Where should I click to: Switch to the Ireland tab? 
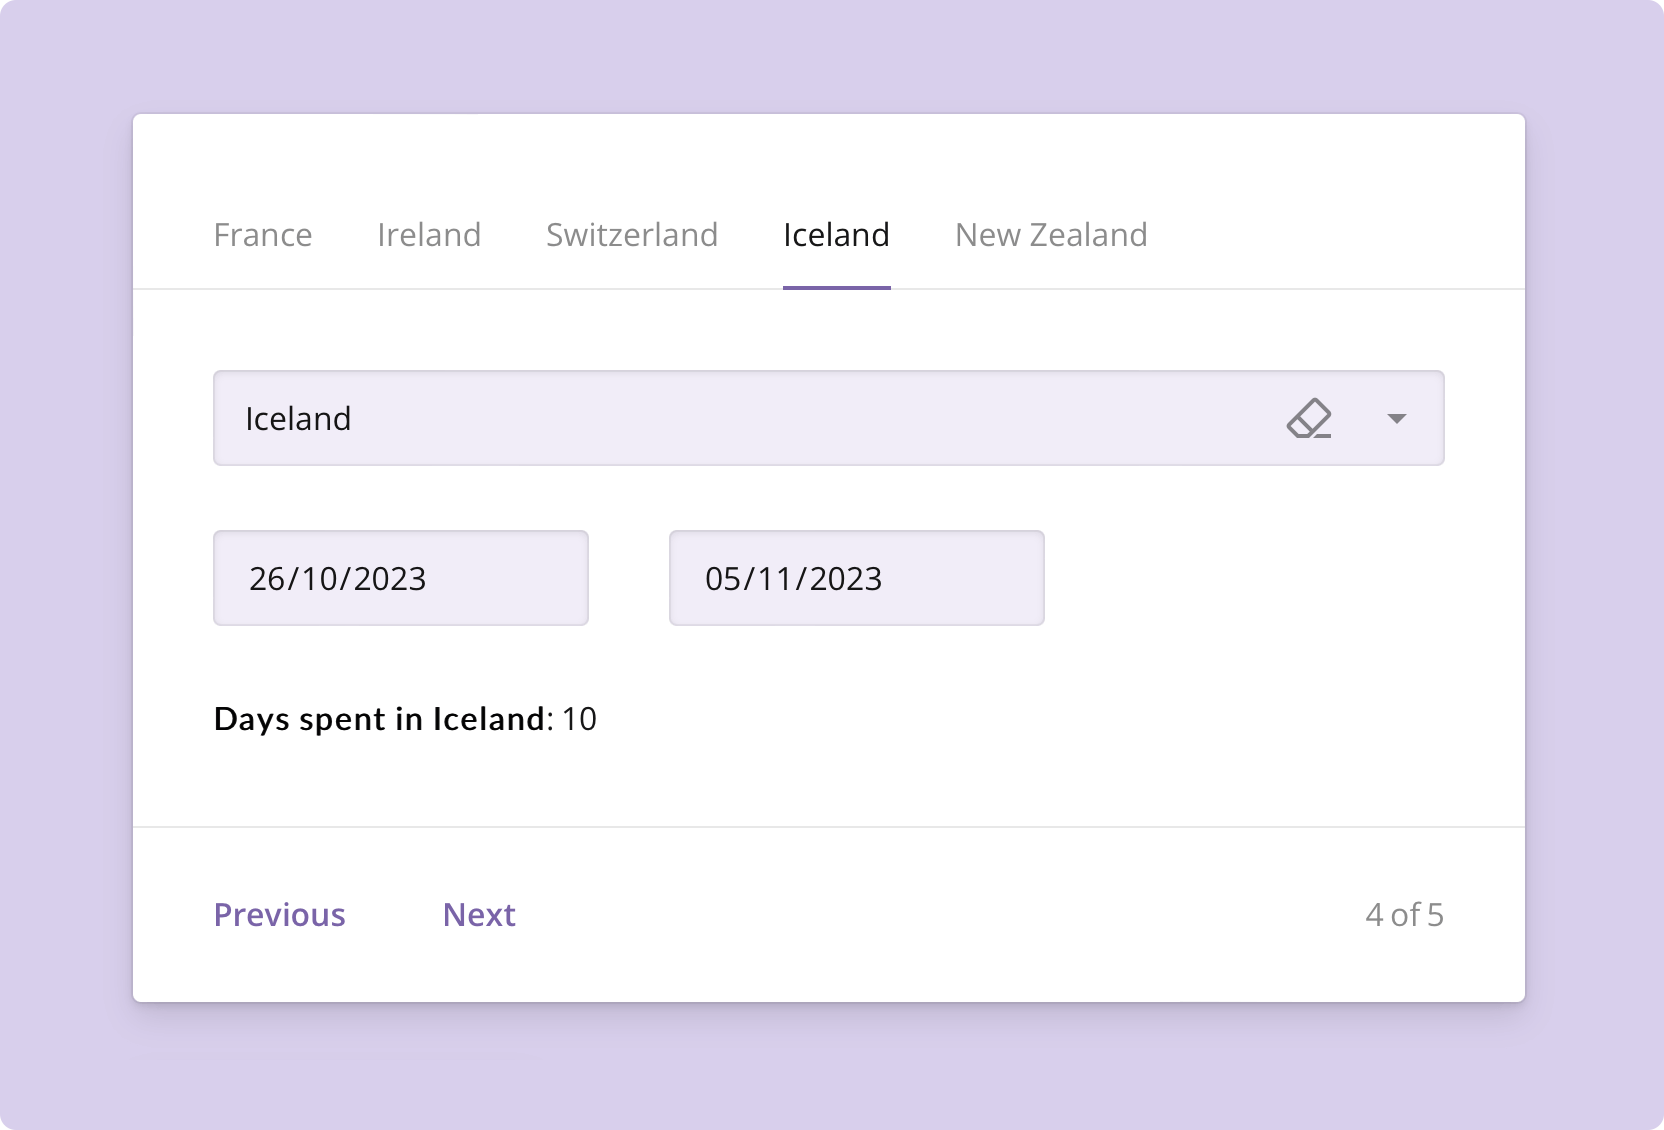429,235
